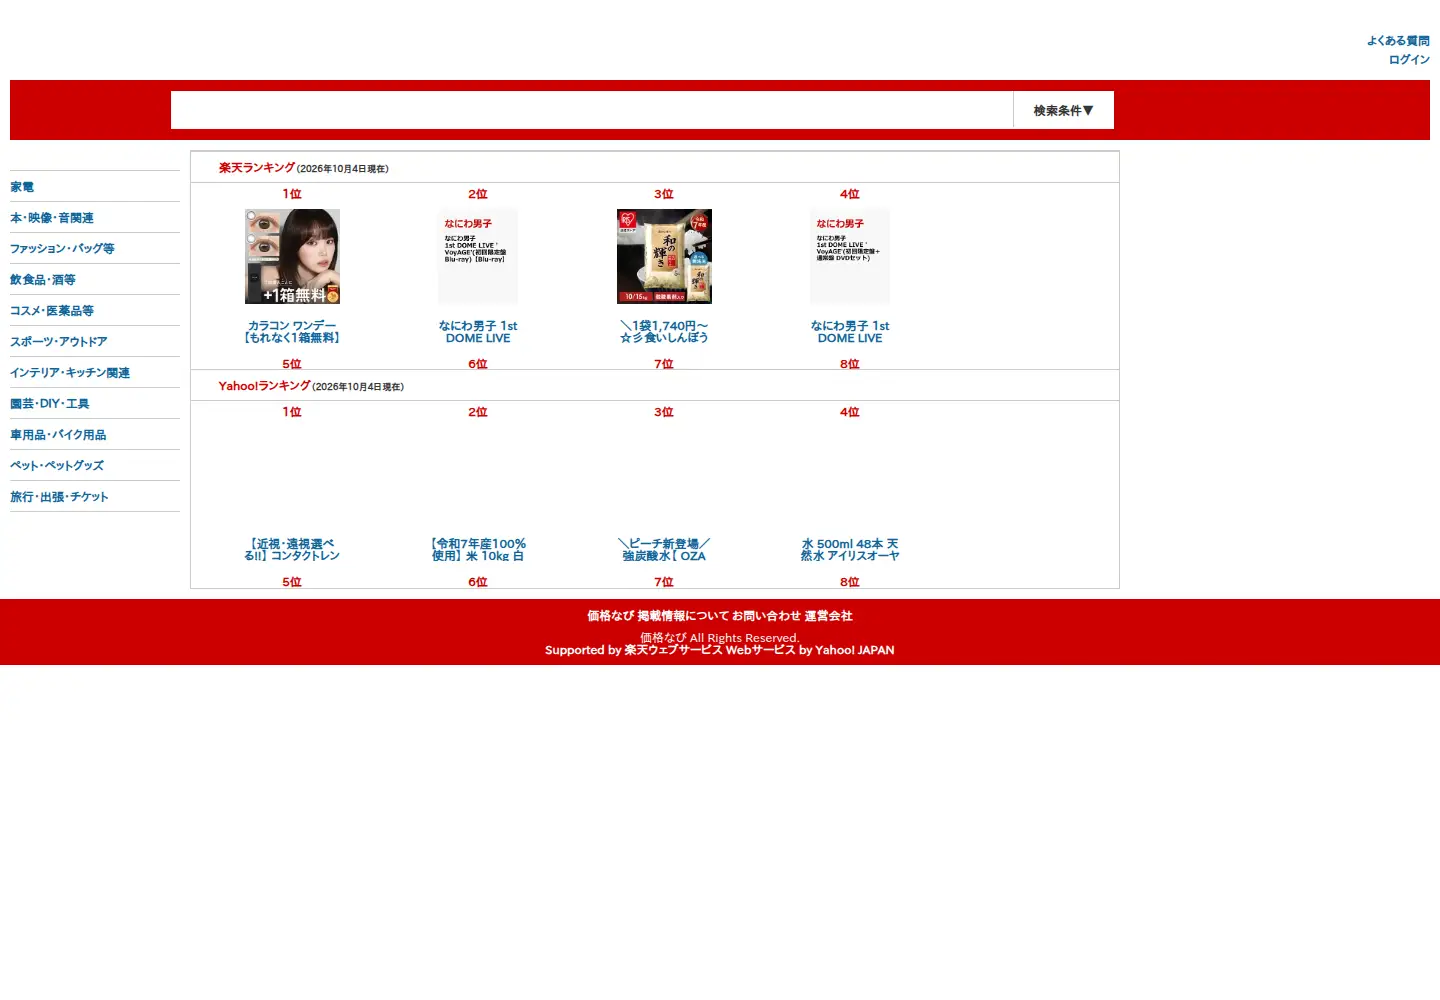The width and height of the screenshot is (1440, 1000).
Task: Focus the search input field
Action: point(592,110)
